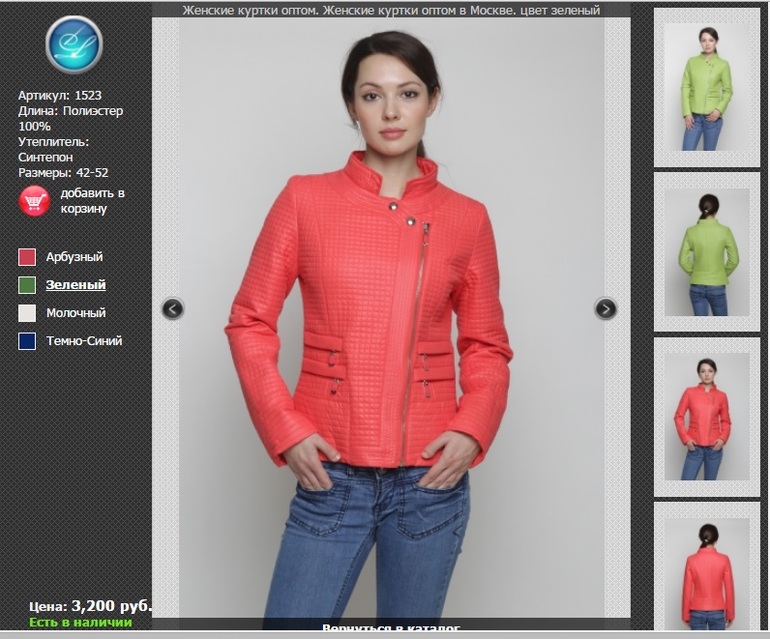Open the red jacket front view thumbnail
The image size is (770, 639).
point(707,417)
